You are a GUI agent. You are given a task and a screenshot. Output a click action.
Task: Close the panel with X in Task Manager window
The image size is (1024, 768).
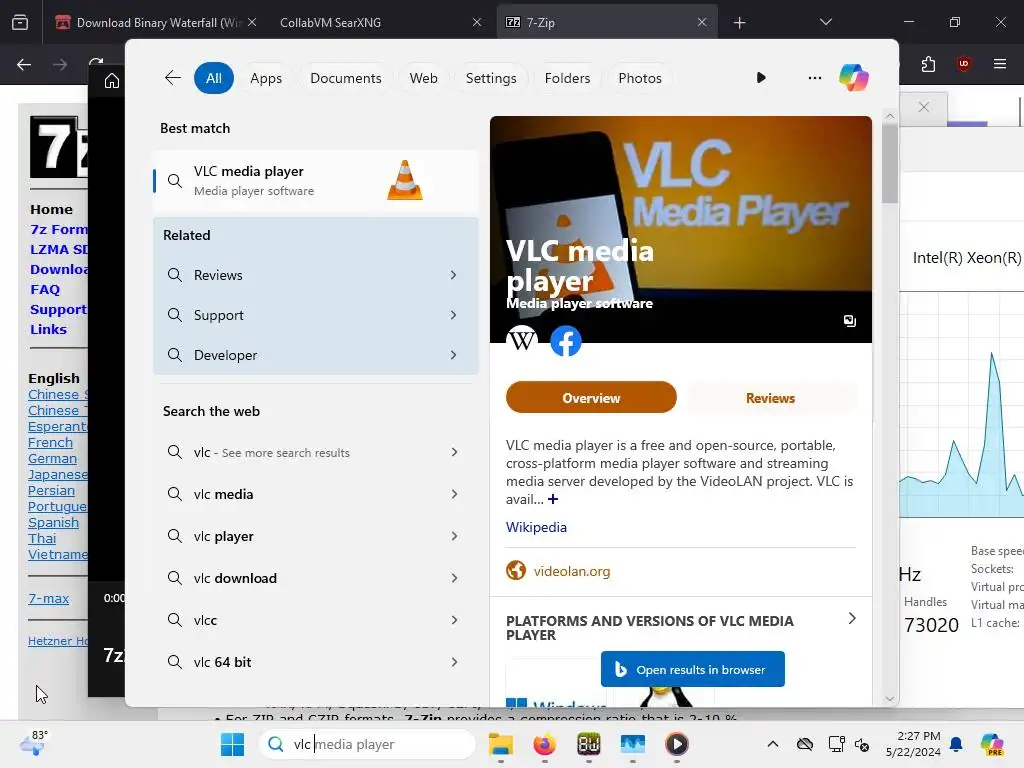(923, 106)
